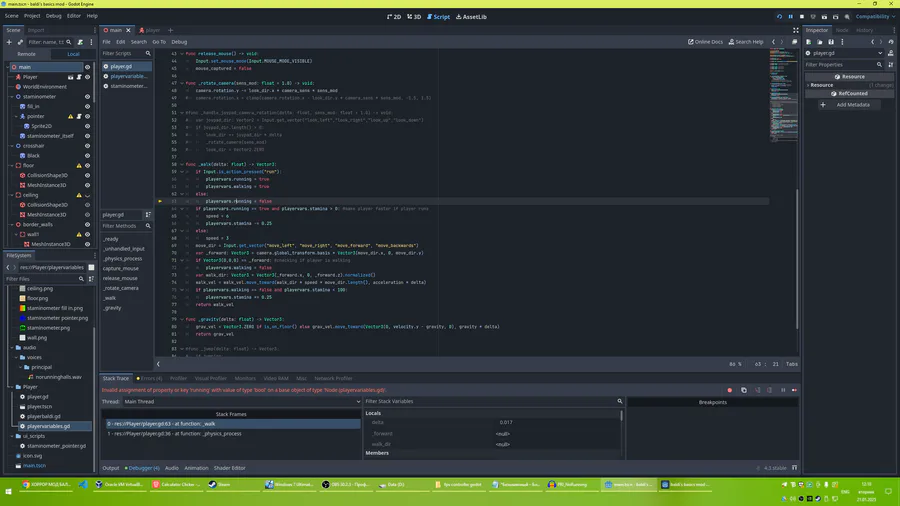This screenshot has height=506, width=900.
Task: Hide the main node visibility eye
Action: coord(87,67)
